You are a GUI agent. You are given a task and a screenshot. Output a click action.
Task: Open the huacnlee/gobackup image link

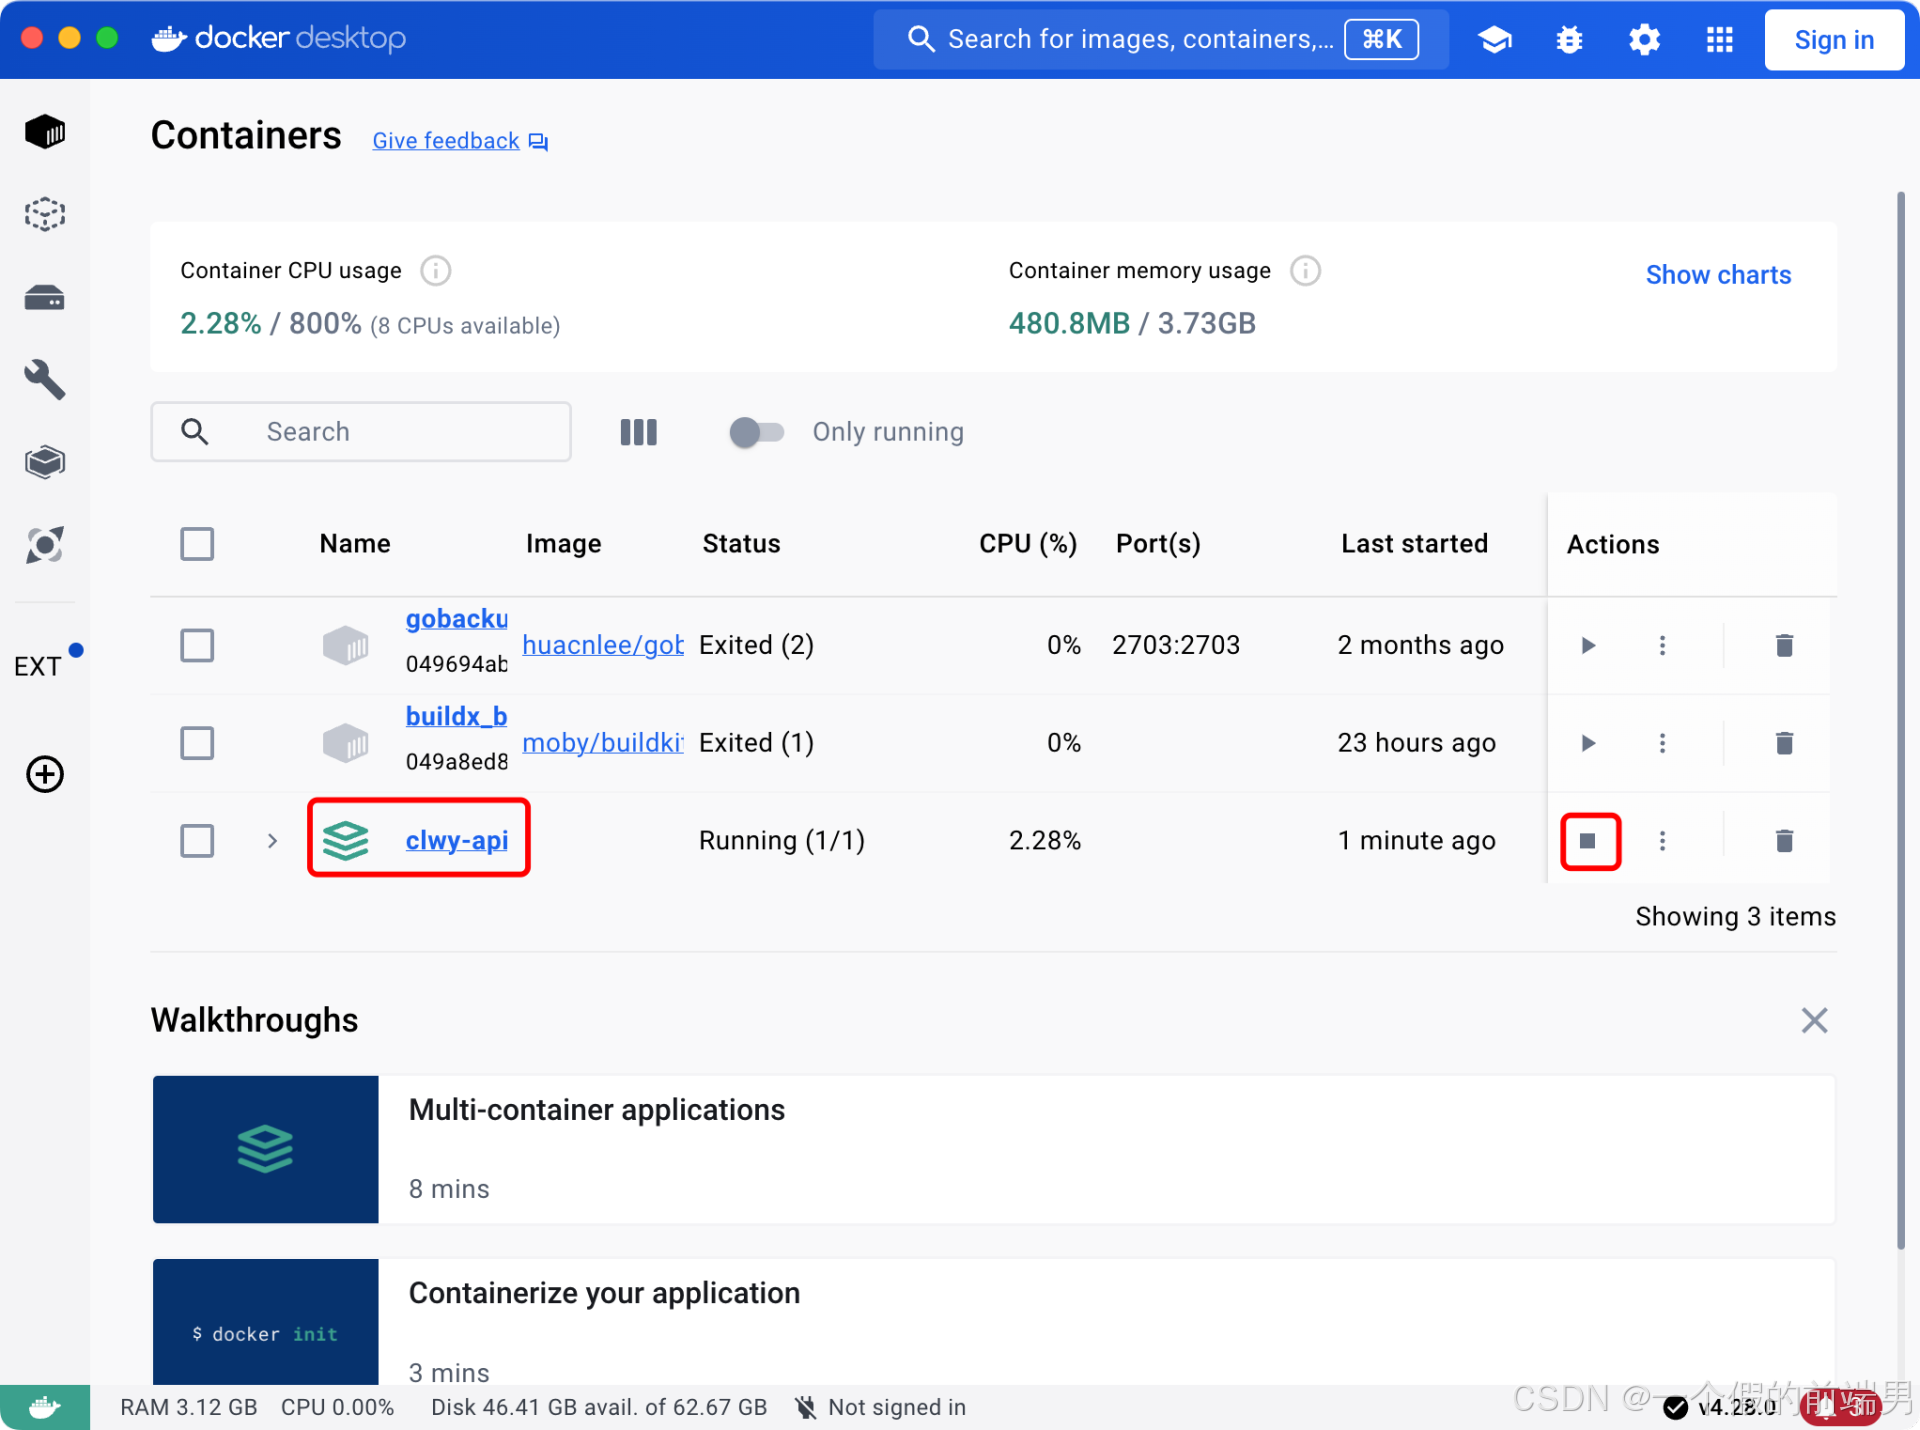603,646
